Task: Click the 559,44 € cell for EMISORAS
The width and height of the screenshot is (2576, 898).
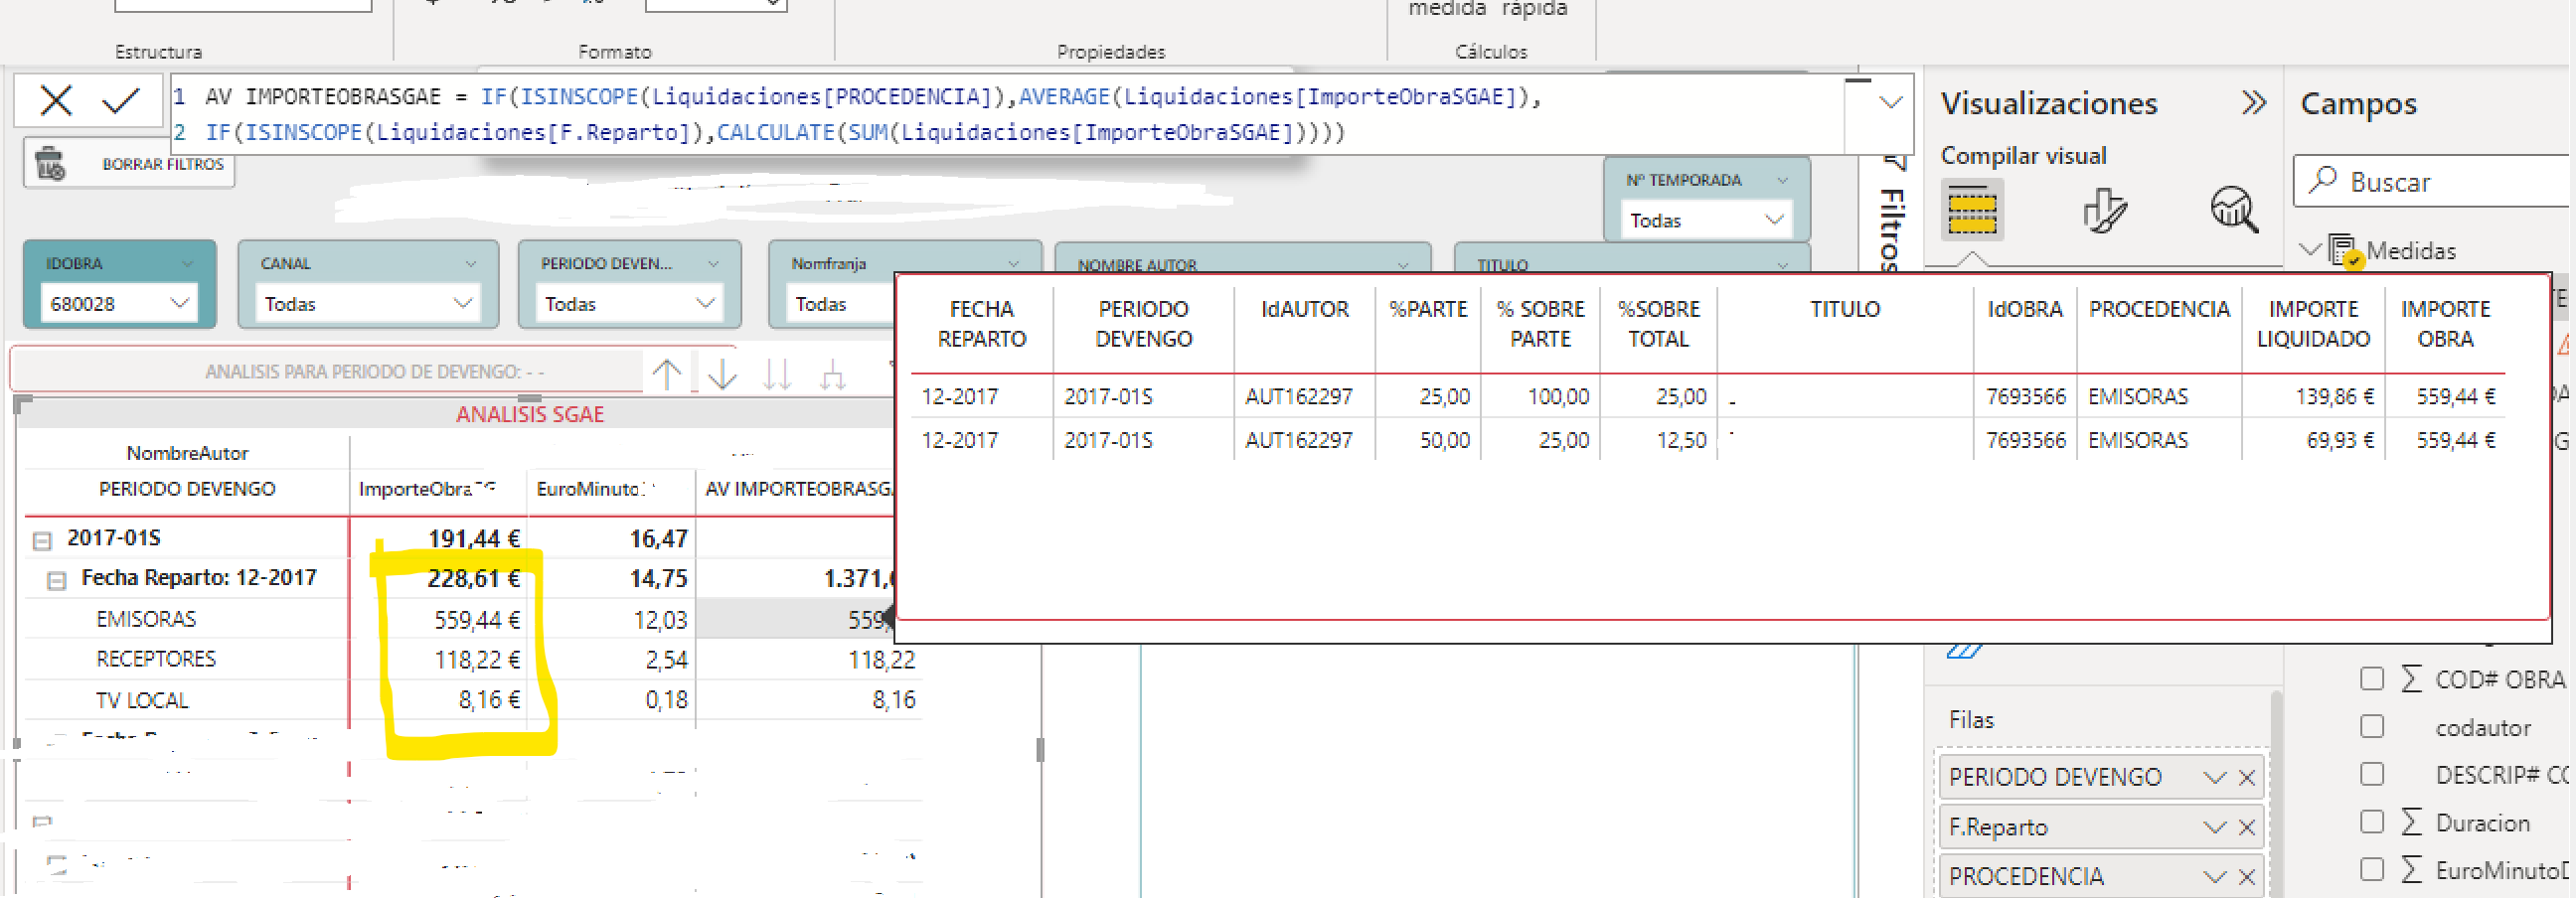Action: pyautogui.click(x=477, y=620)
